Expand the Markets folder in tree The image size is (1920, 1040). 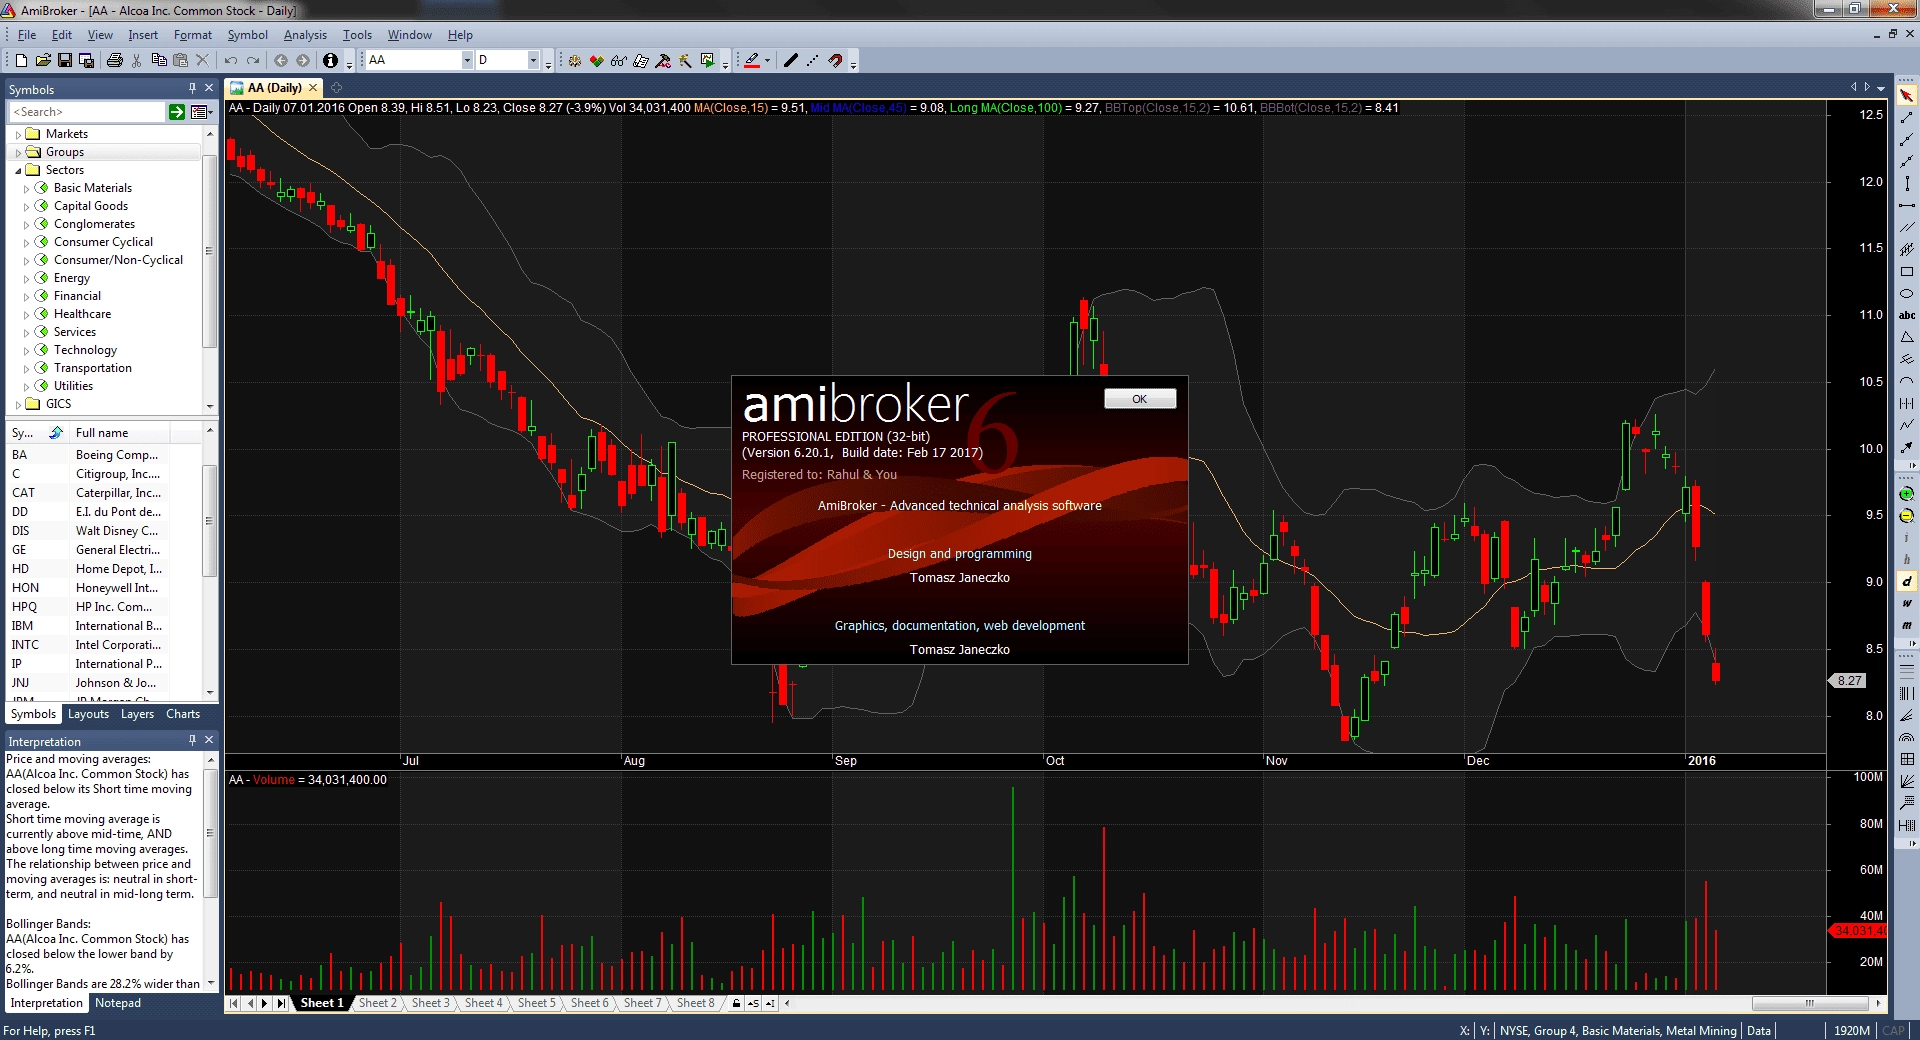[18, 134]
